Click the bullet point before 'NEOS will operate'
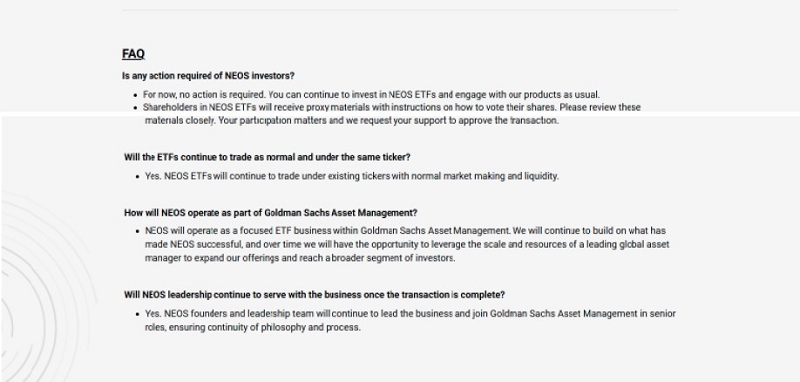The height and width of the screenshot is (382, 800). tap(138, 232)
